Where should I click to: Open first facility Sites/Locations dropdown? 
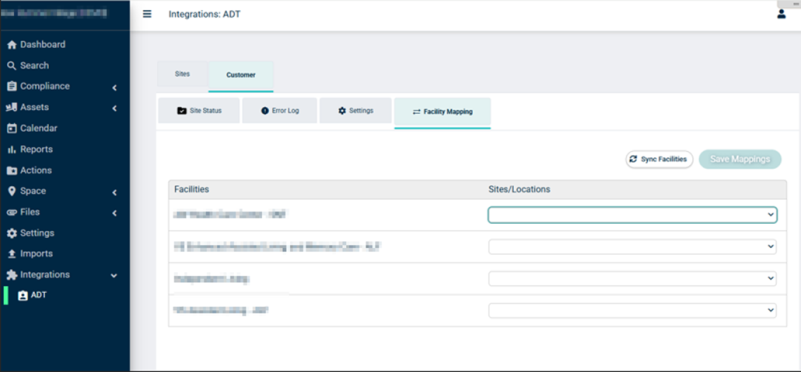point(632,215)
